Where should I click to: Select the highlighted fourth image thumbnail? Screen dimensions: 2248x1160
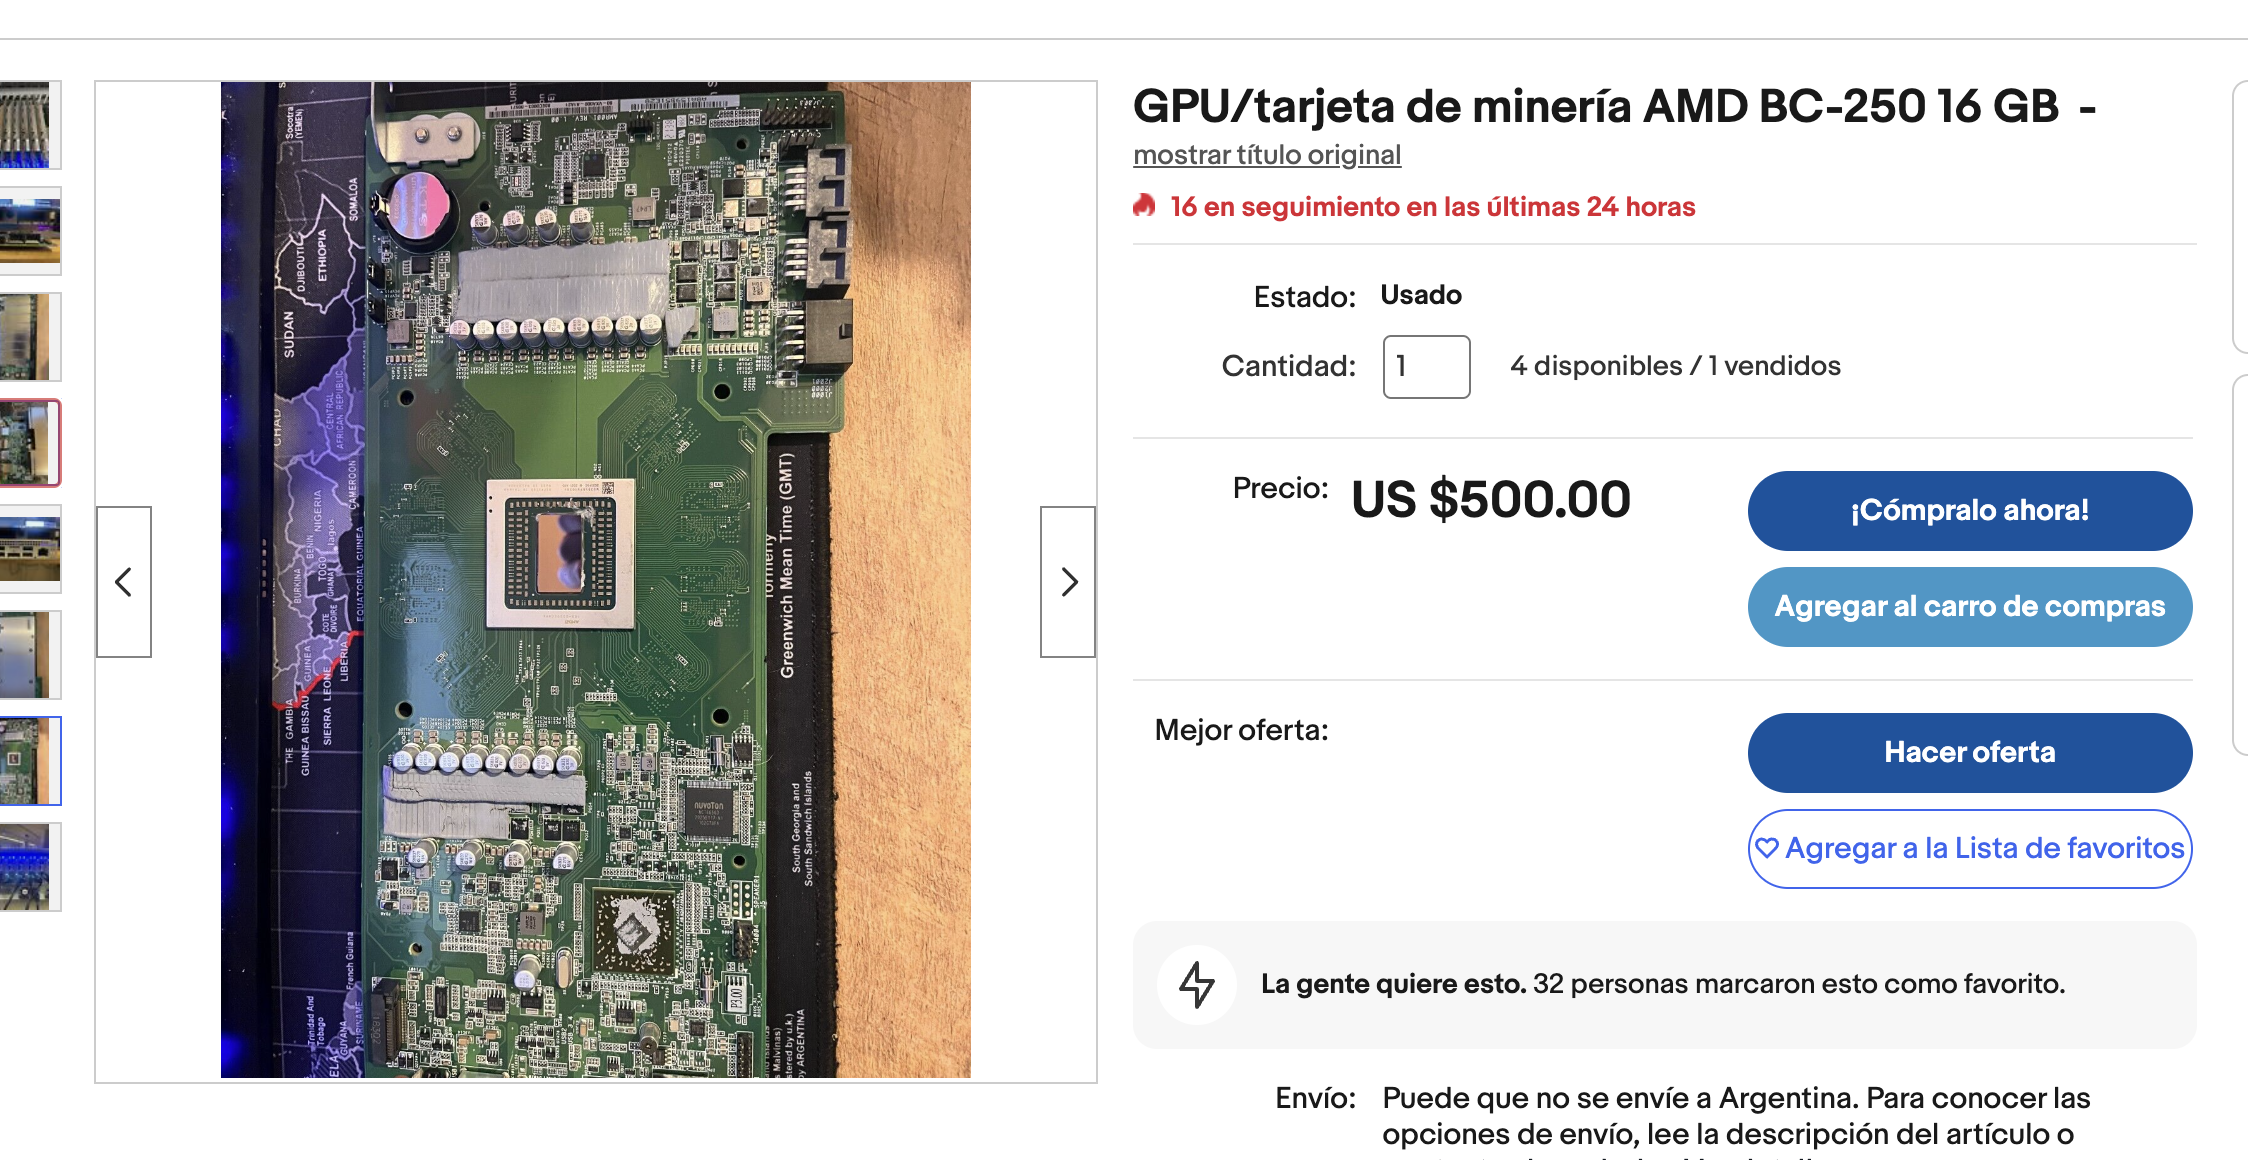tap(30, 443)
